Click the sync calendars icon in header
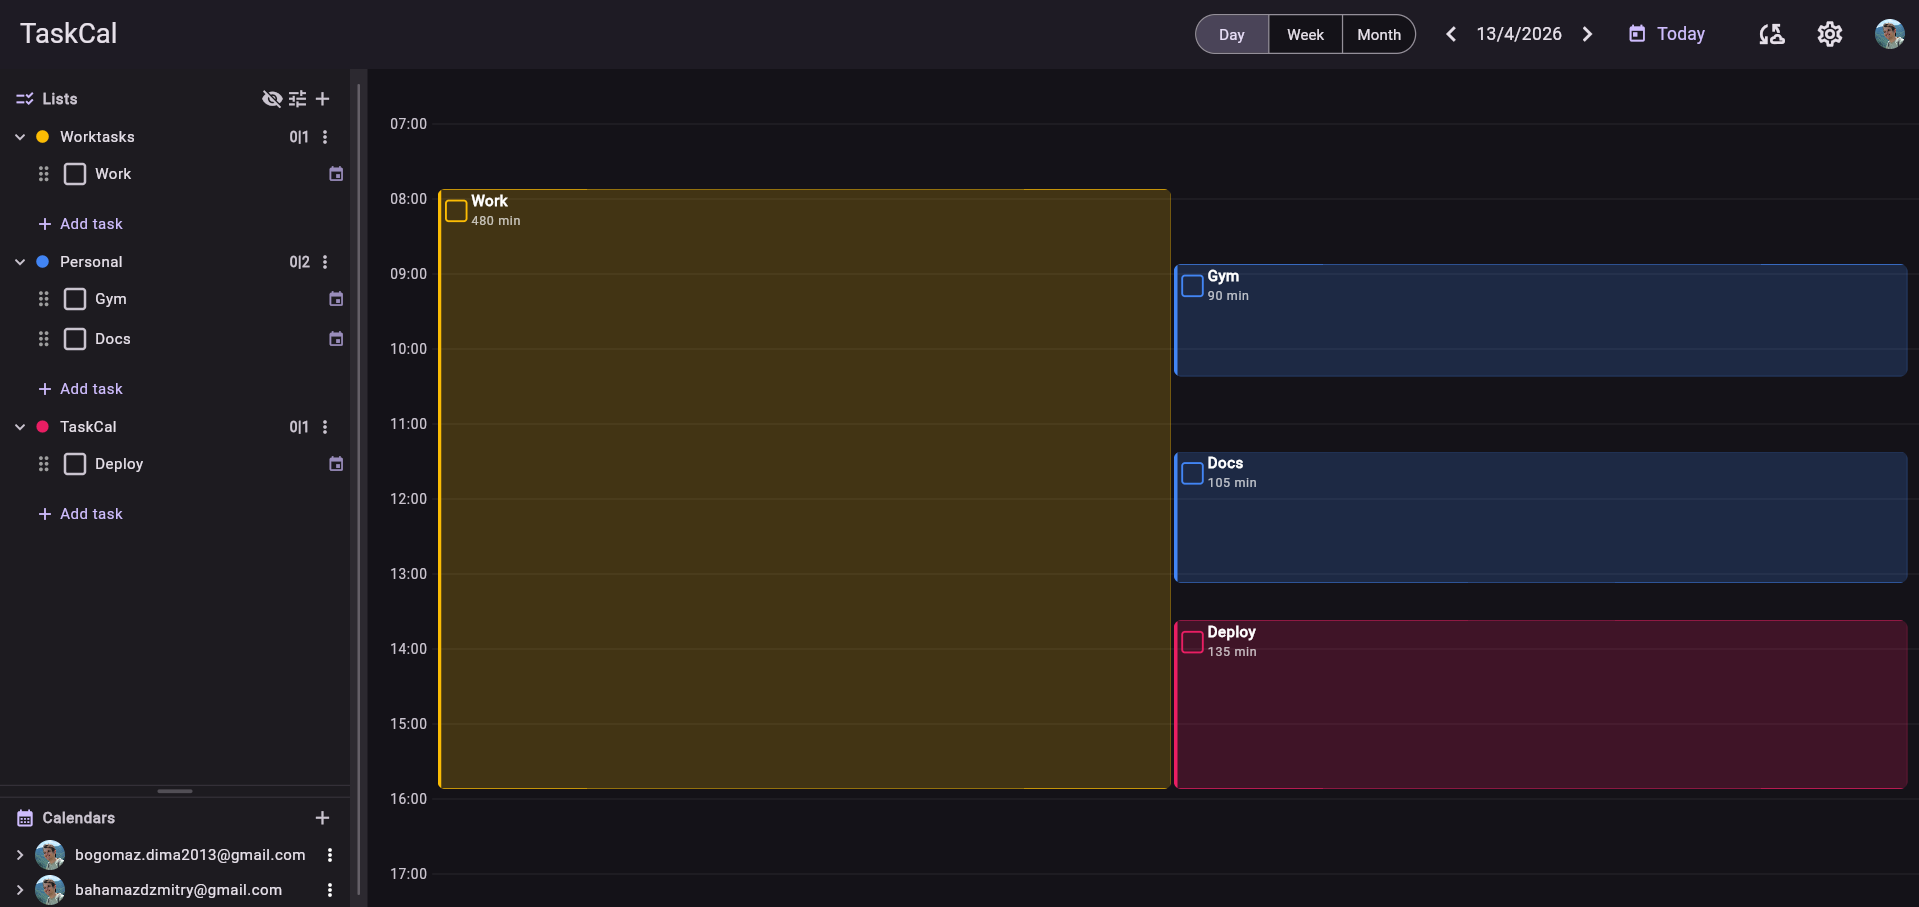This screenshot has height=907, width=1919. [x=1771, y=34]
